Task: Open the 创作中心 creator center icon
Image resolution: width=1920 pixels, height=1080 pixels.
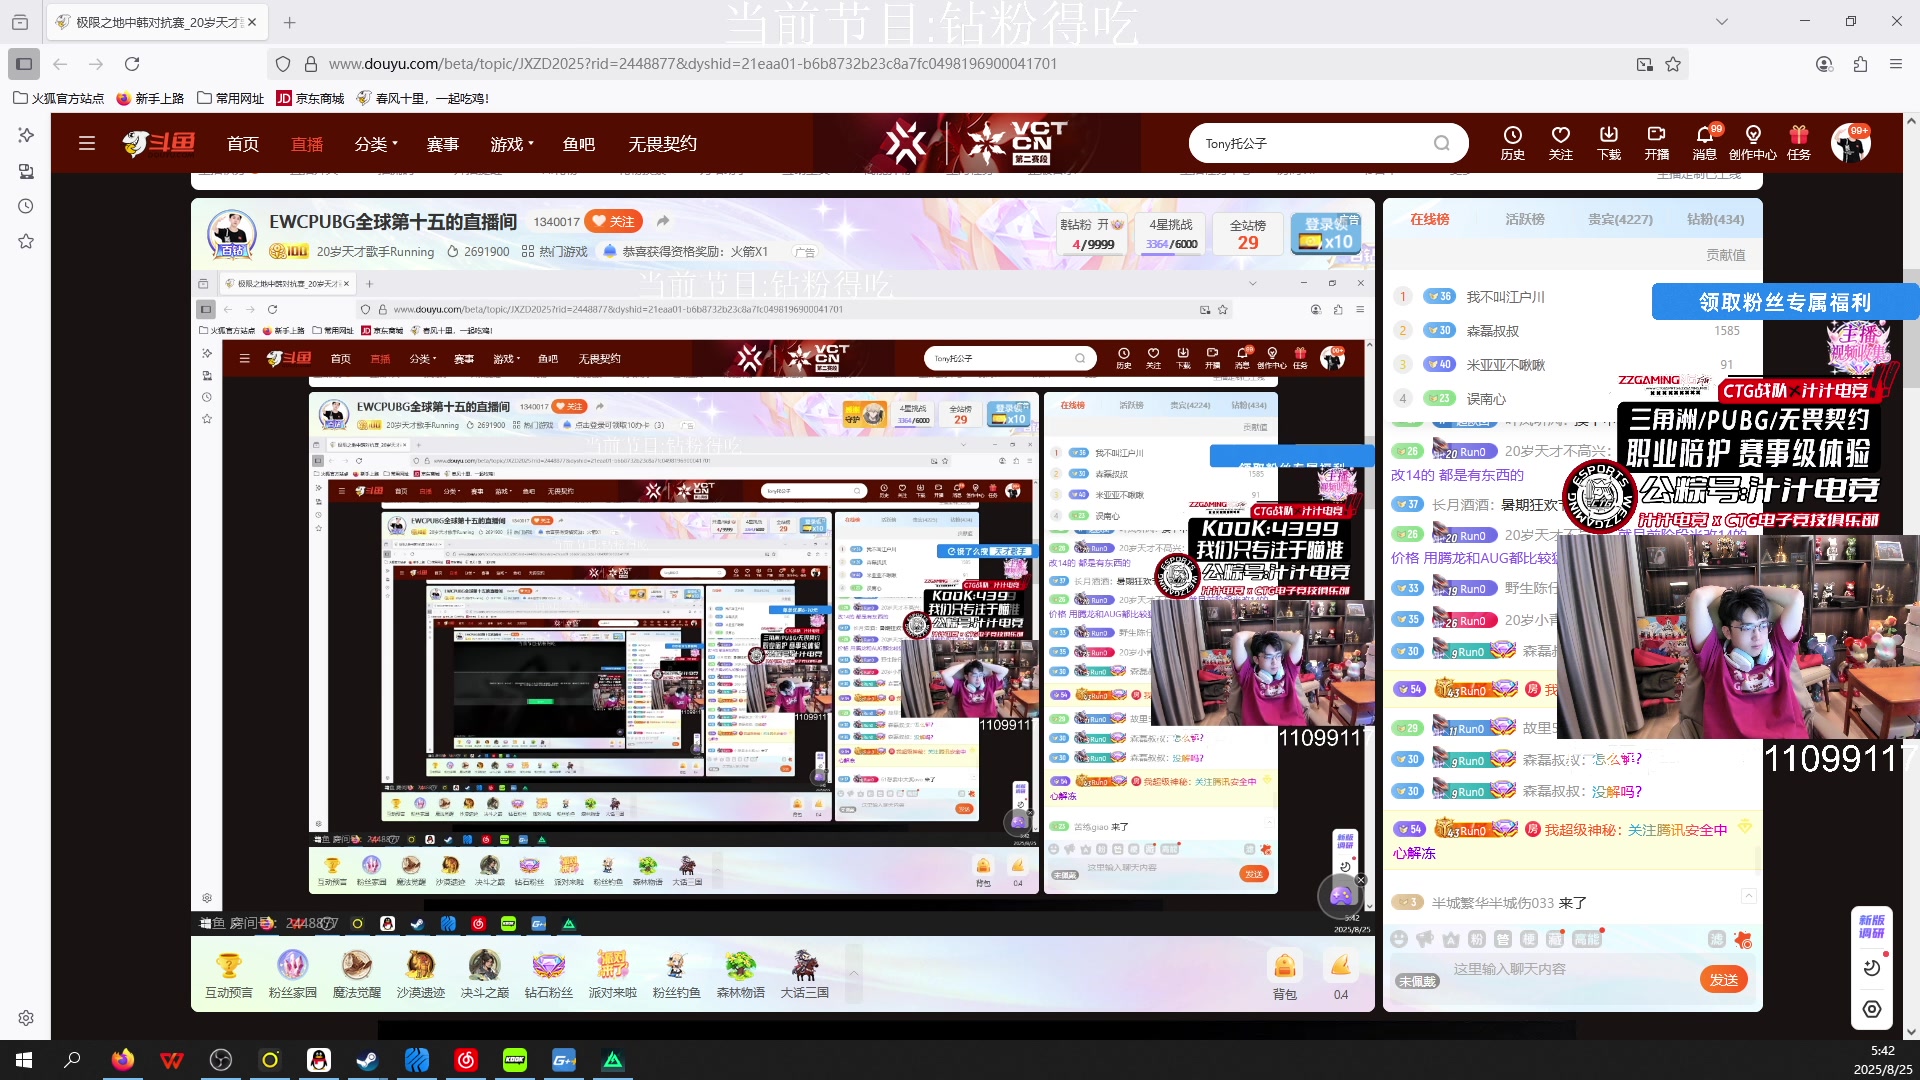Action: point(1752,143)
